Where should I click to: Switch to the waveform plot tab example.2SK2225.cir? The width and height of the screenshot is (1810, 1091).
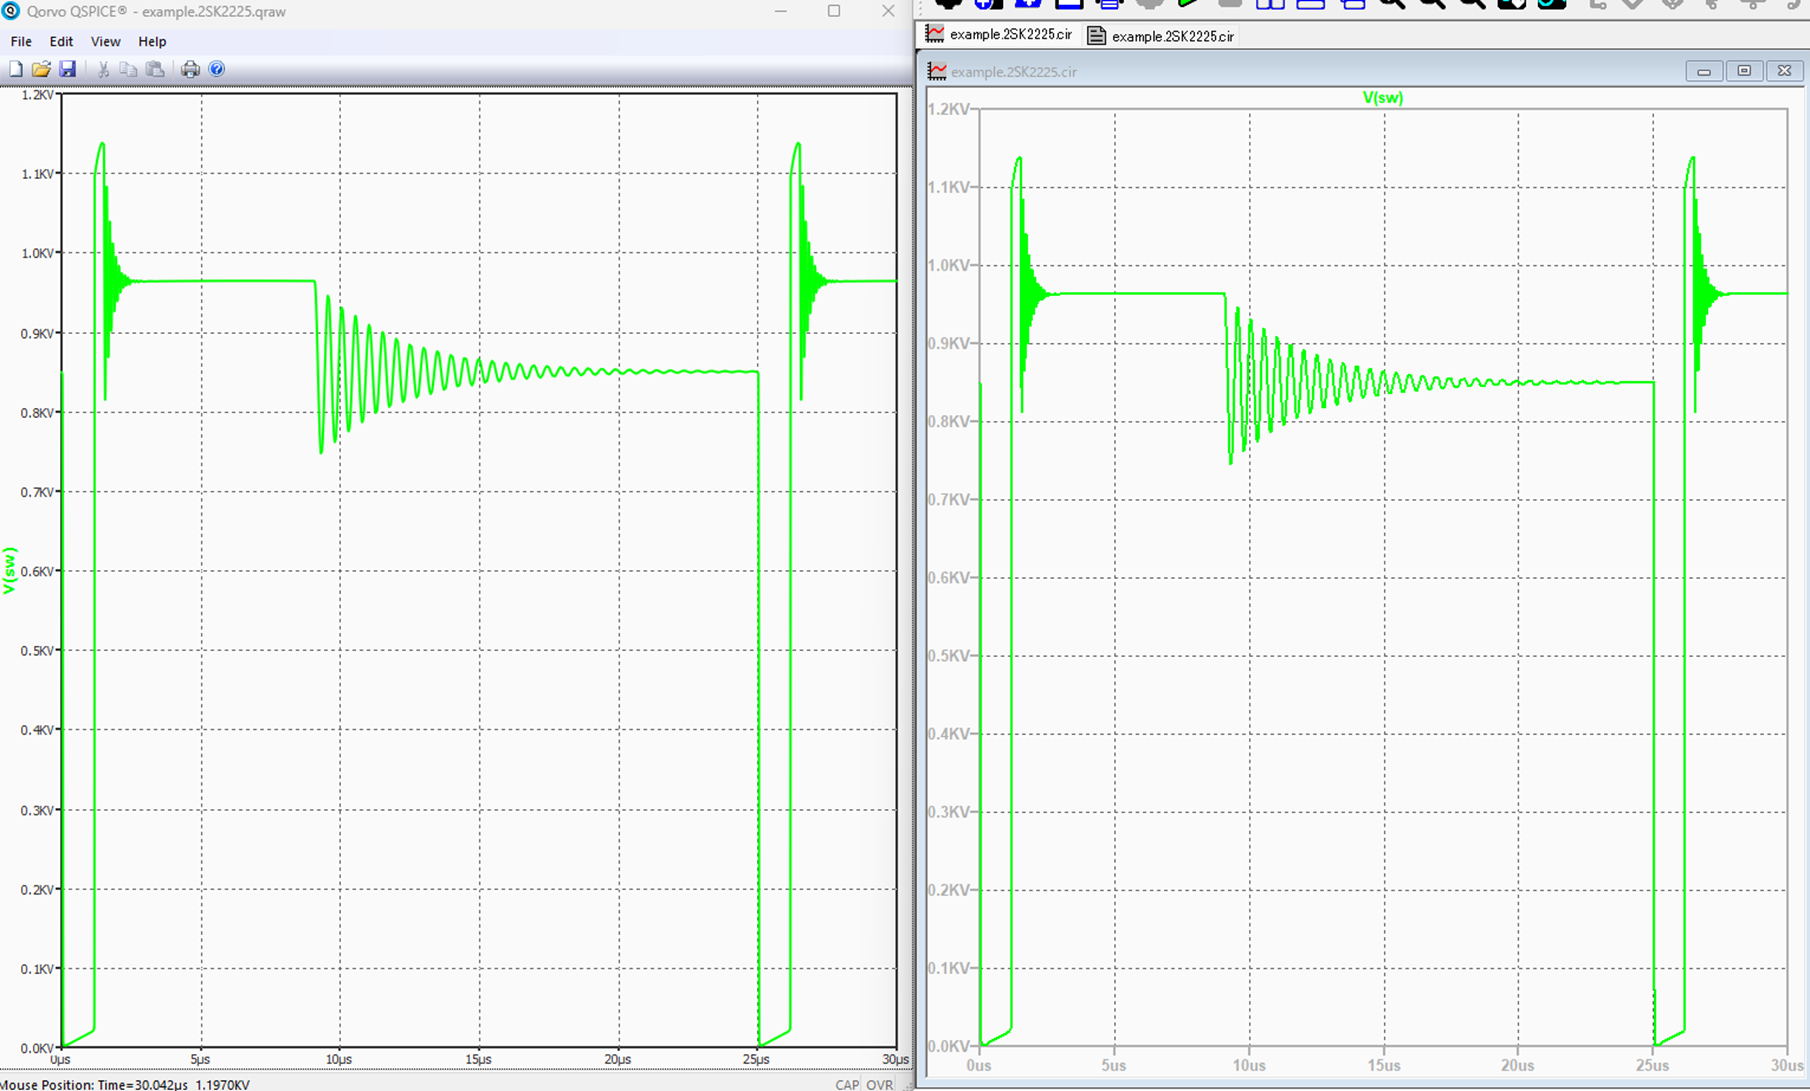(x=999, y=35)
